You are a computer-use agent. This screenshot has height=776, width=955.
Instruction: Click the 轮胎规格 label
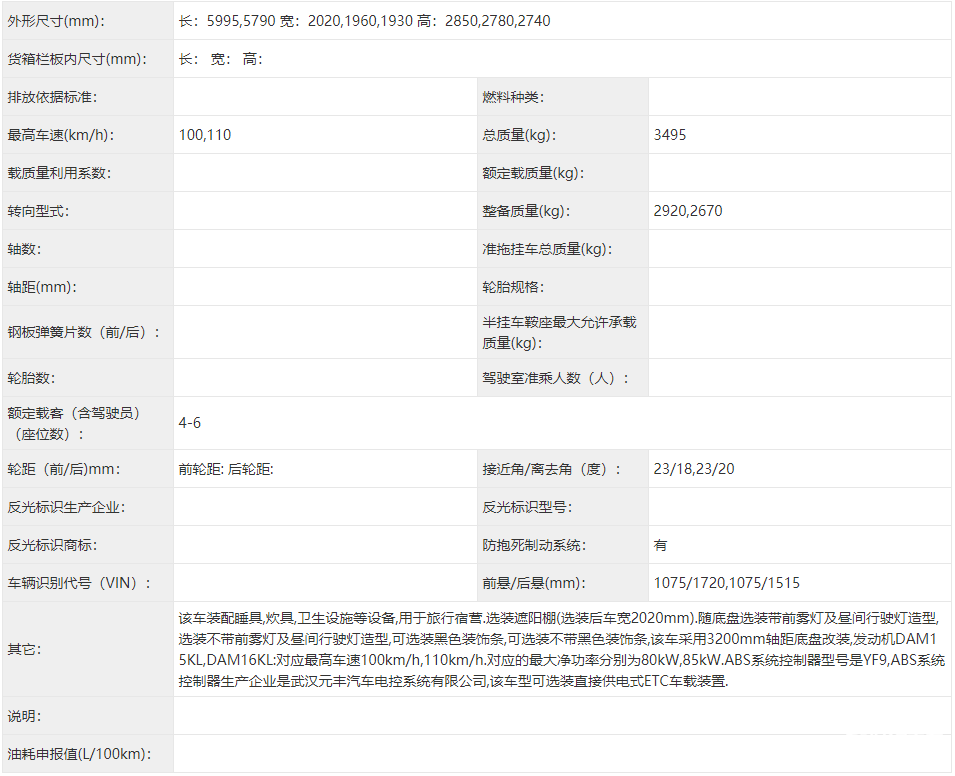click(x=513, y=287)
